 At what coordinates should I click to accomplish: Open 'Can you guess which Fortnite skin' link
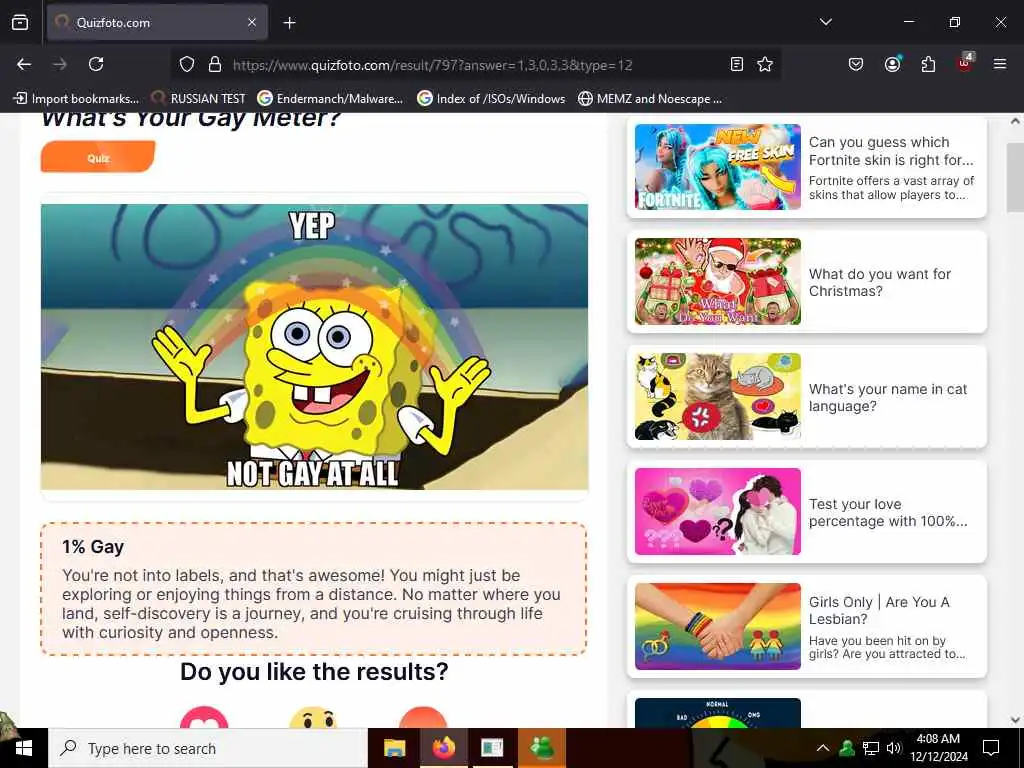click(891, 151)
